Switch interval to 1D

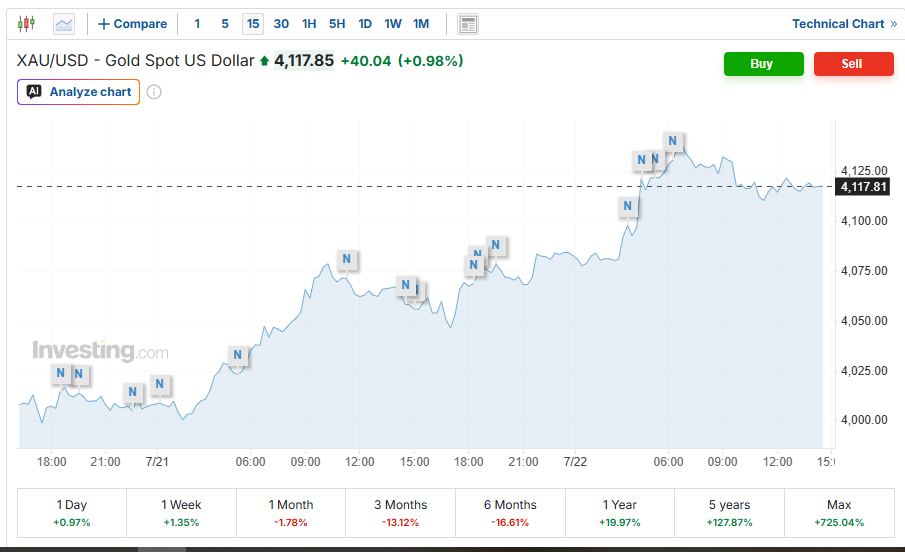[365, 24]
